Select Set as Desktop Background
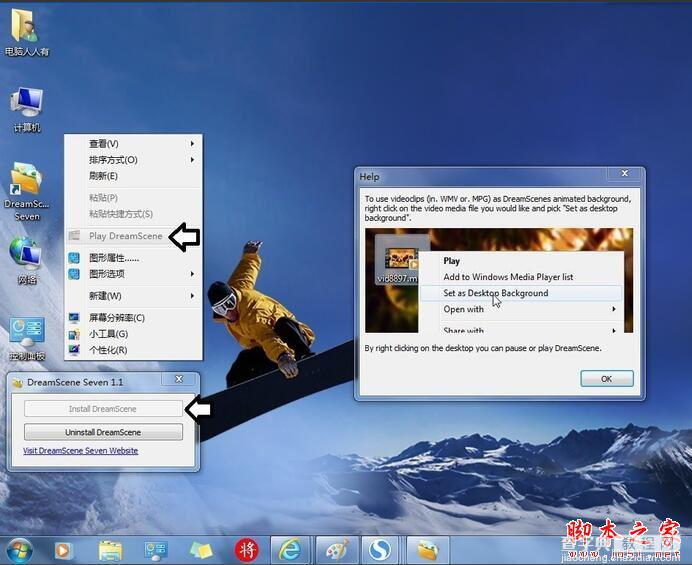 pyautogui.click(x=521, y=293)
